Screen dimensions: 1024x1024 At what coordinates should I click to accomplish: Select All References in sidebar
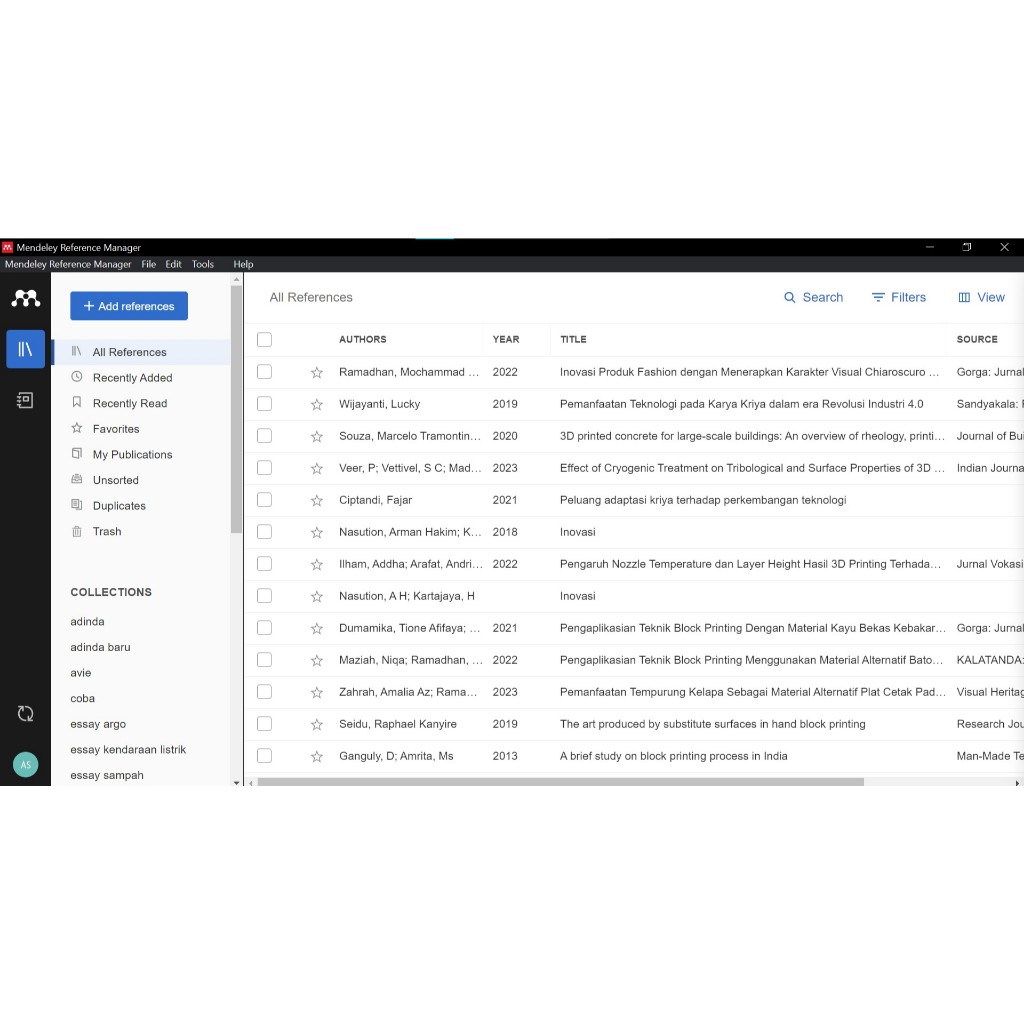(141, 352)
